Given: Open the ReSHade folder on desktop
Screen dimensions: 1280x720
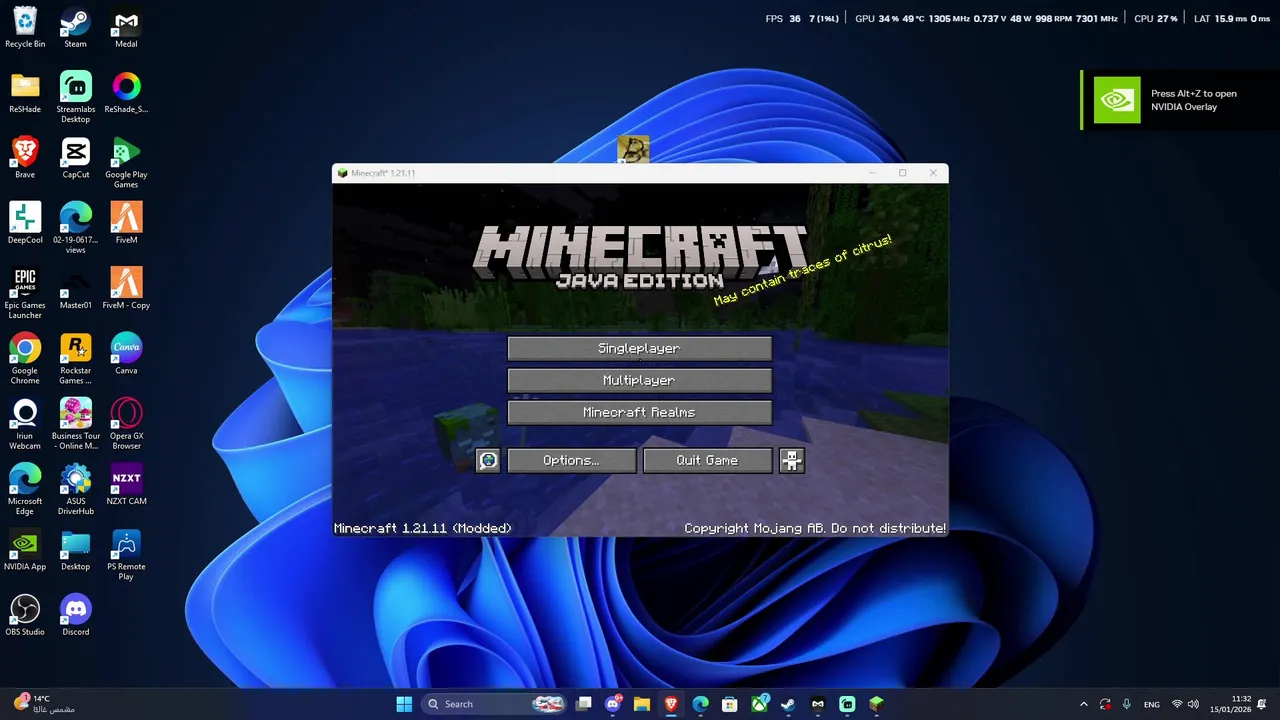Looking at the screenshot, I should pyautogui.click(x=25, y=93).
